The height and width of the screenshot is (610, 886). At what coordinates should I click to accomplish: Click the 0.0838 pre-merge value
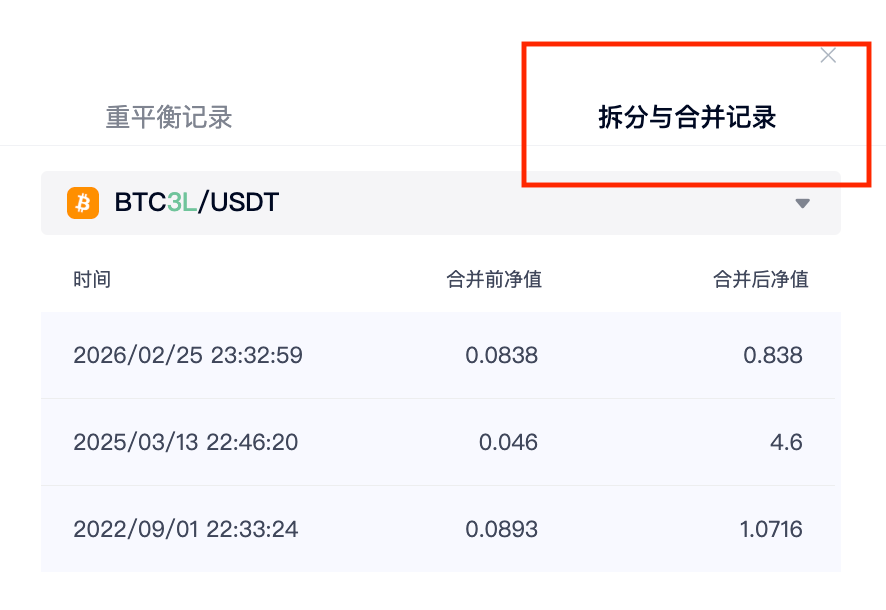(x=502, y=355)
